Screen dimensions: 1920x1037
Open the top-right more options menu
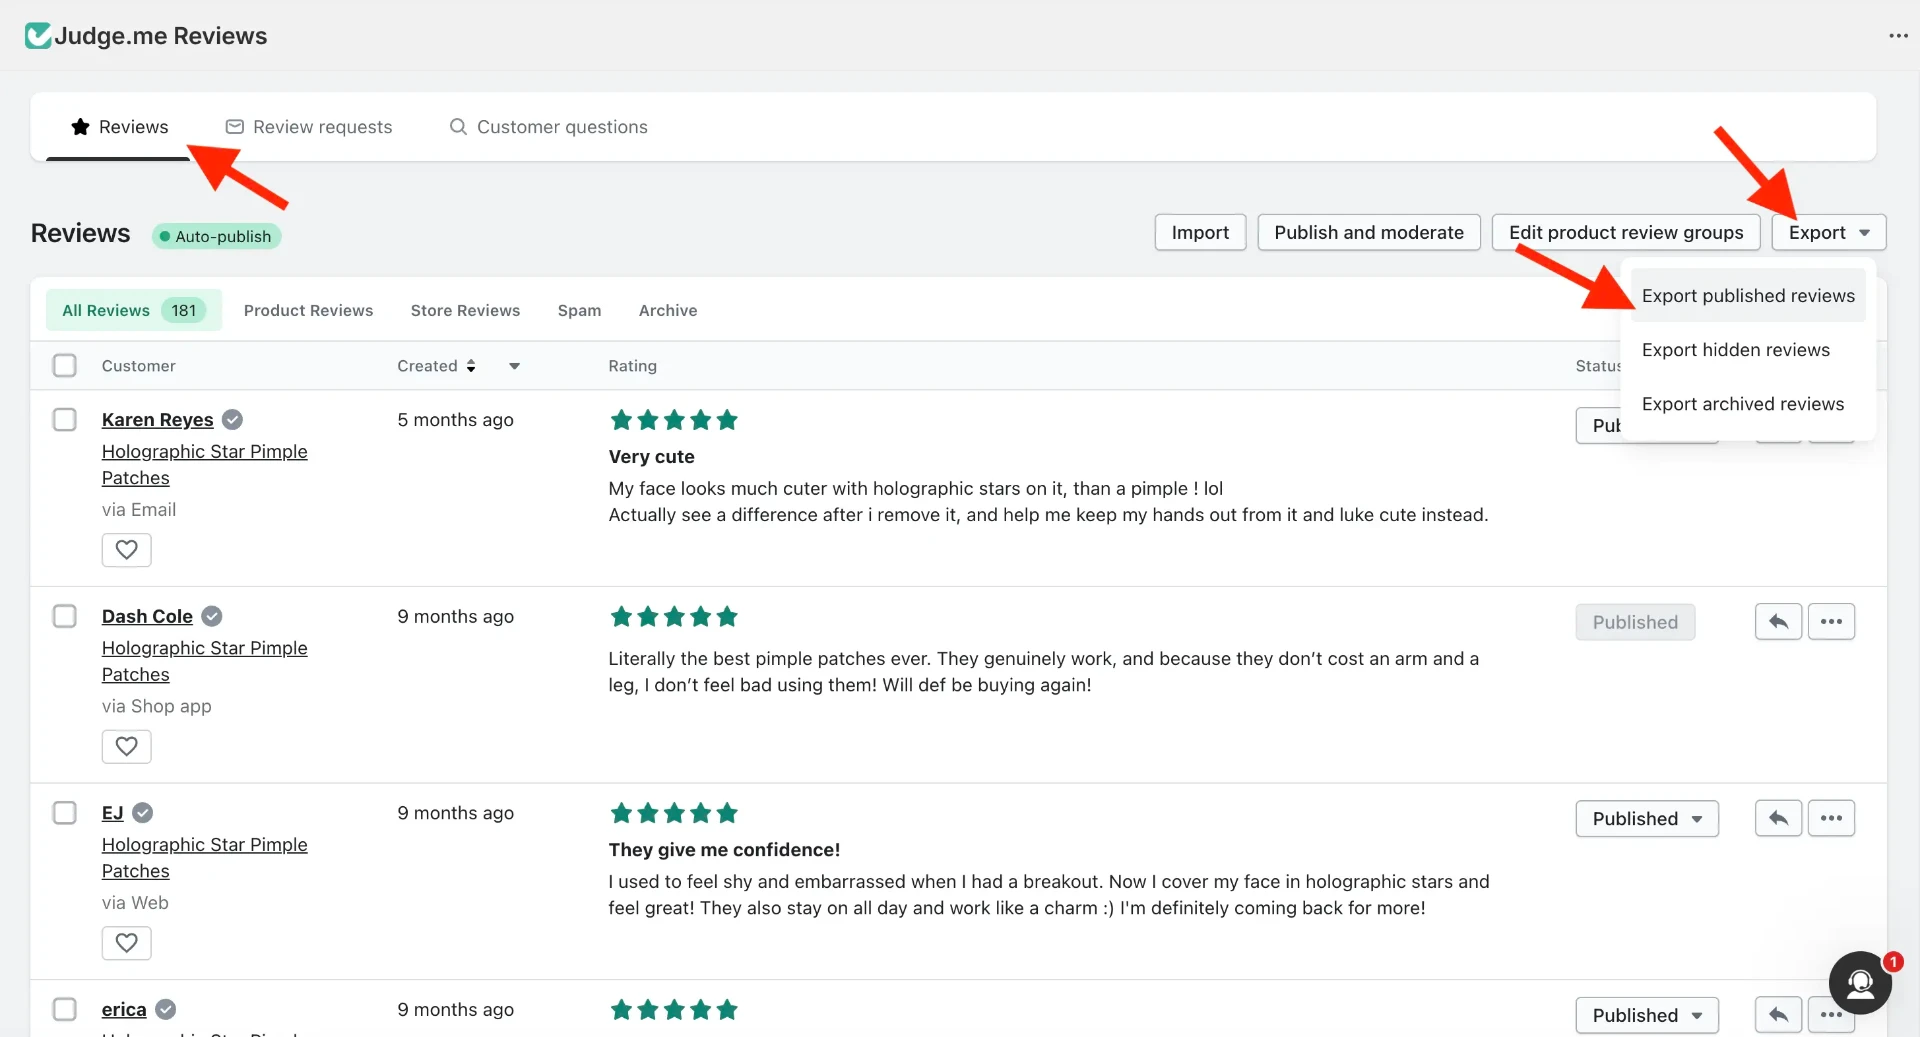coord(1898,36)
